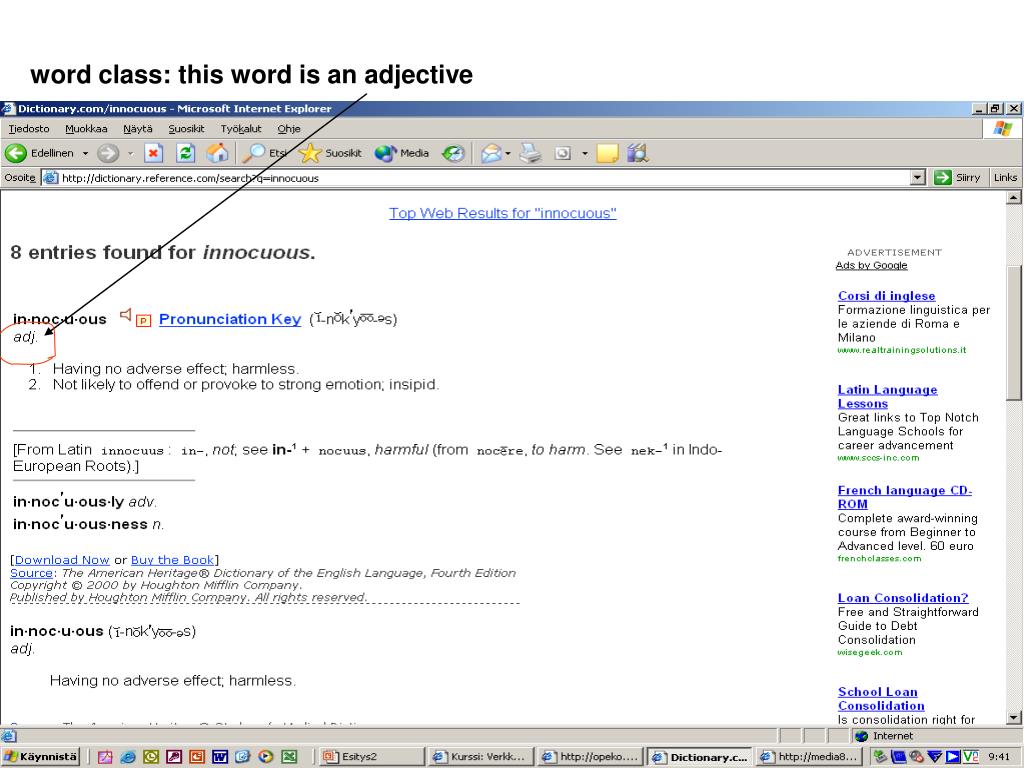Screen dimensions: 1024x768
Task: Expand the forward button history dropdown
Action: click(130, 153)
